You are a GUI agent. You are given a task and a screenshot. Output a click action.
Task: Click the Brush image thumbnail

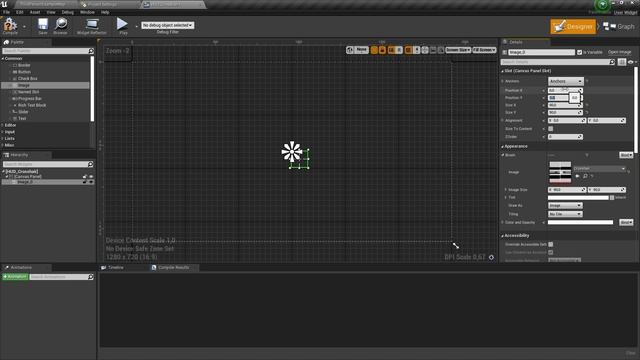point(560,172)
